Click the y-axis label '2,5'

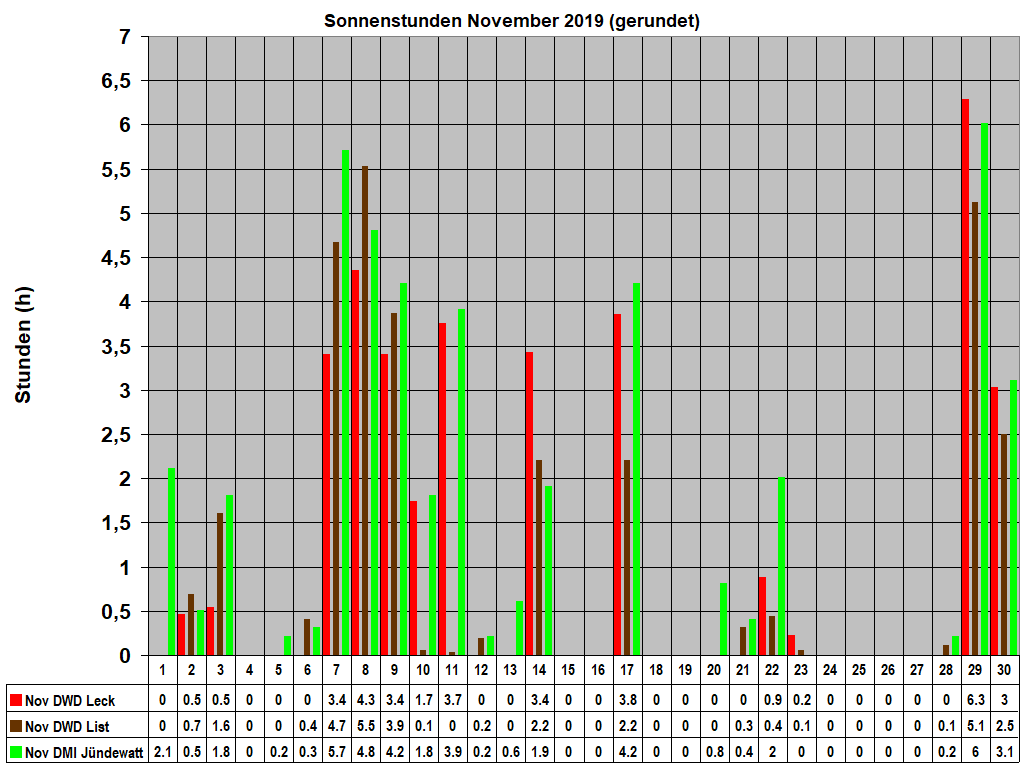(116, 435)
